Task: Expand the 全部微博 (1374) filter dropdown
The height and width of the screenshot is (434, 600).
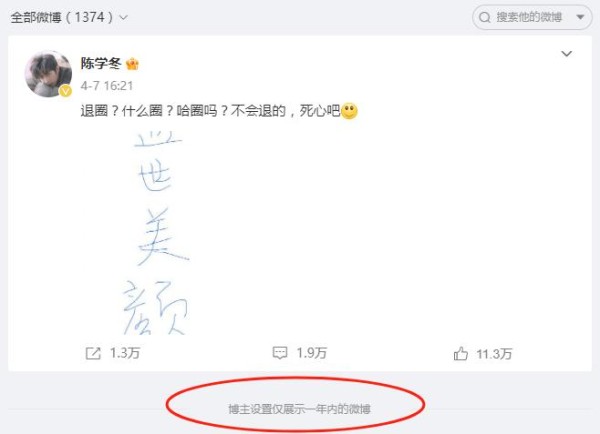Action: tap(69, 17)
